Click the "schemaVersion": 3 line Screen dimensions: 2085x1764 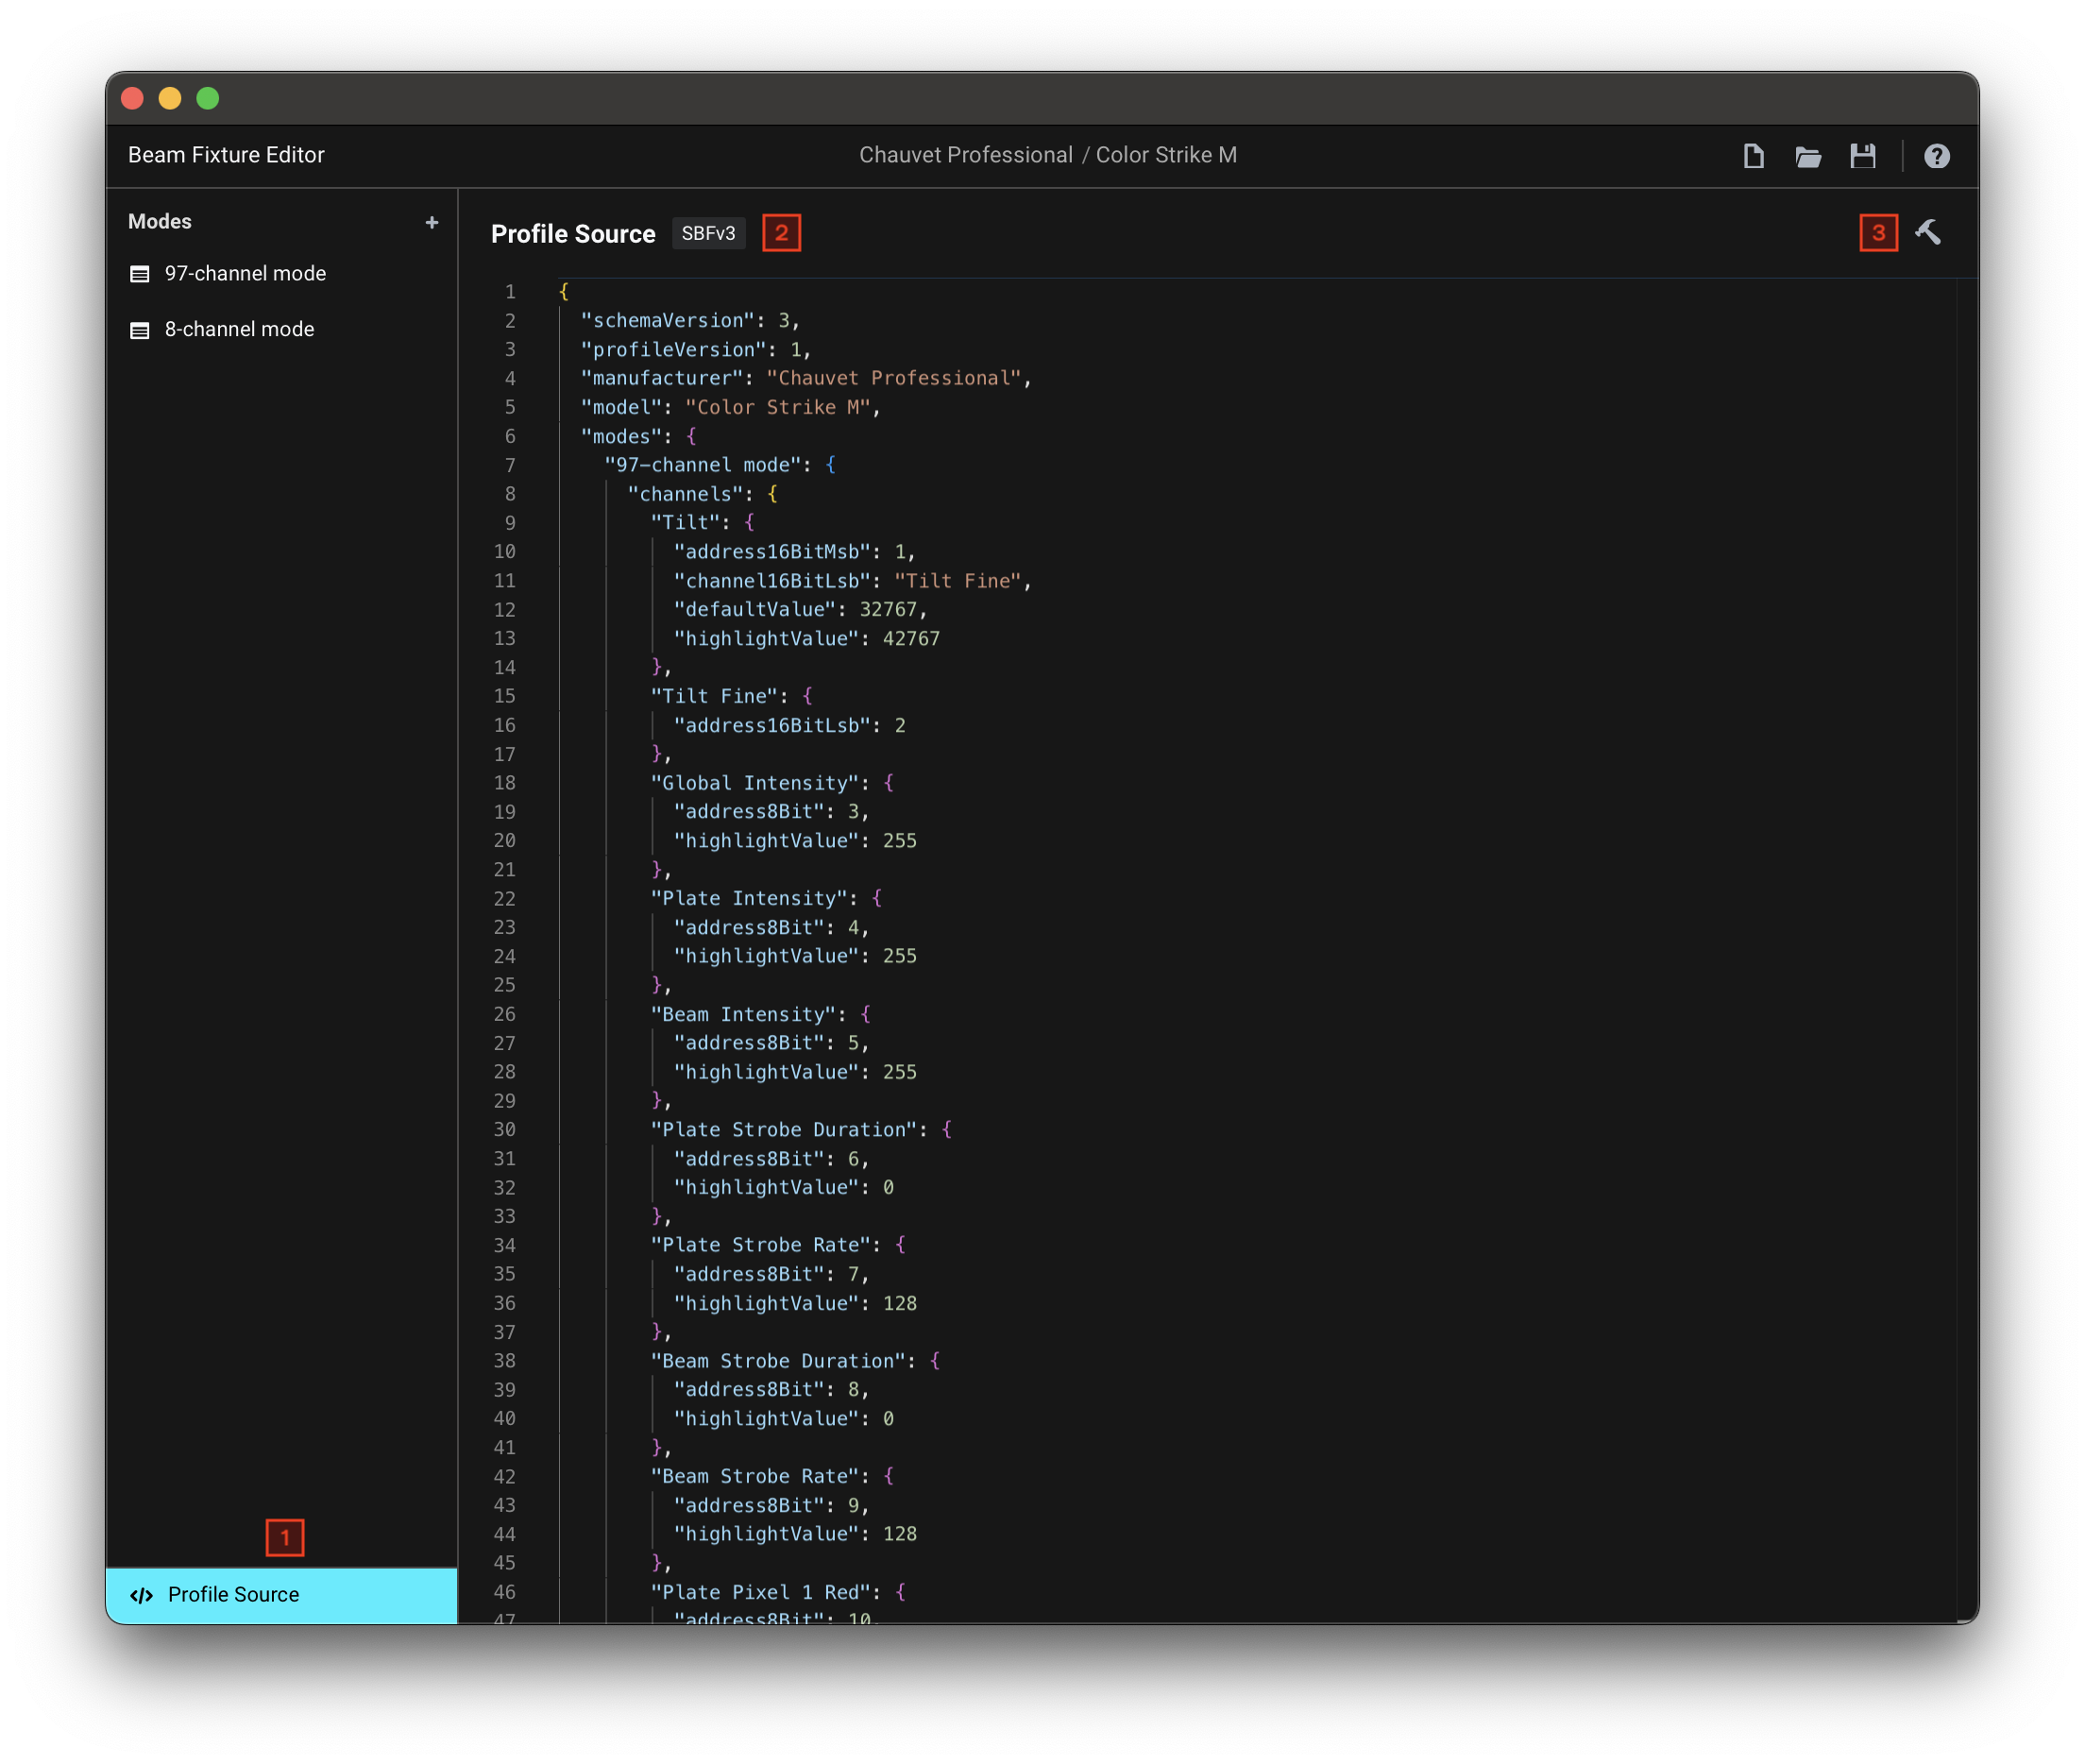click(690, 321)
